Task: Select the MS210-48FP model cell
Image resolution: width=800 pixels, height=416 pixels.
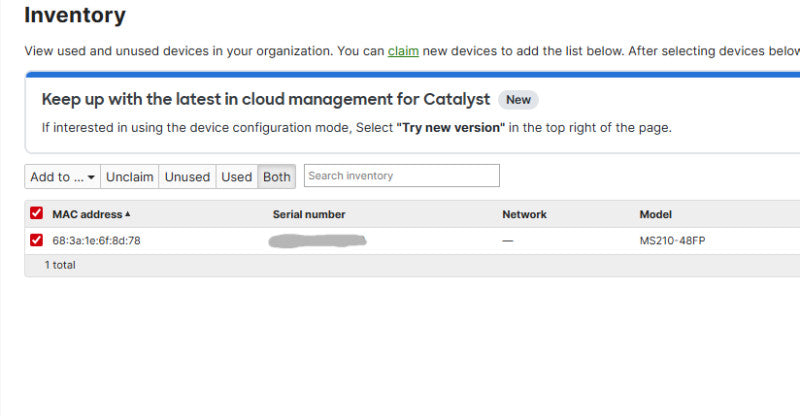Action: [672, 240]
